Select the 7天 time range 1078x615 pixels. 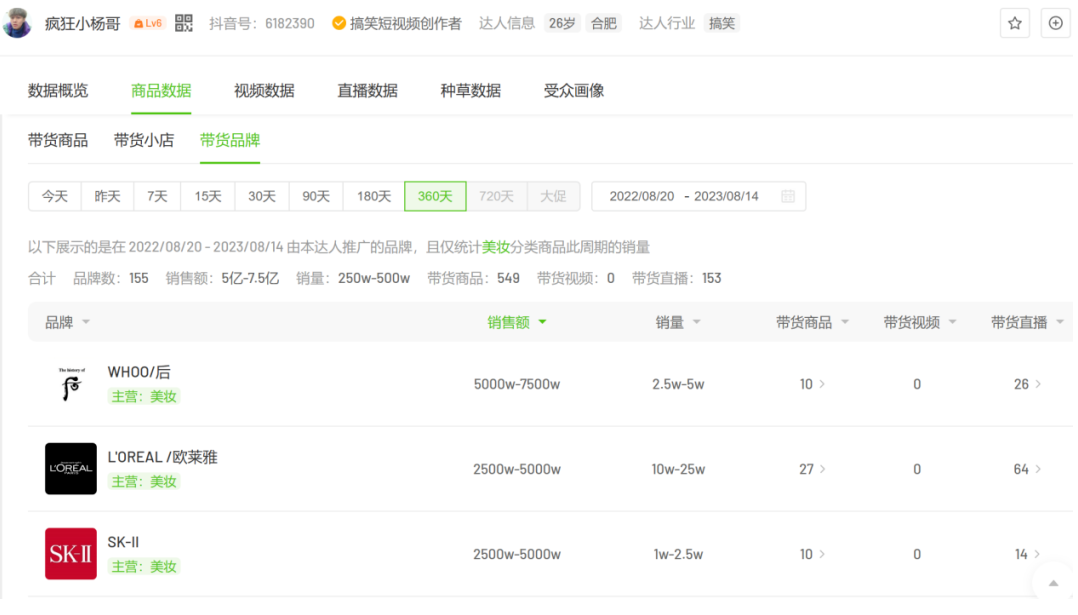point(157,197)
